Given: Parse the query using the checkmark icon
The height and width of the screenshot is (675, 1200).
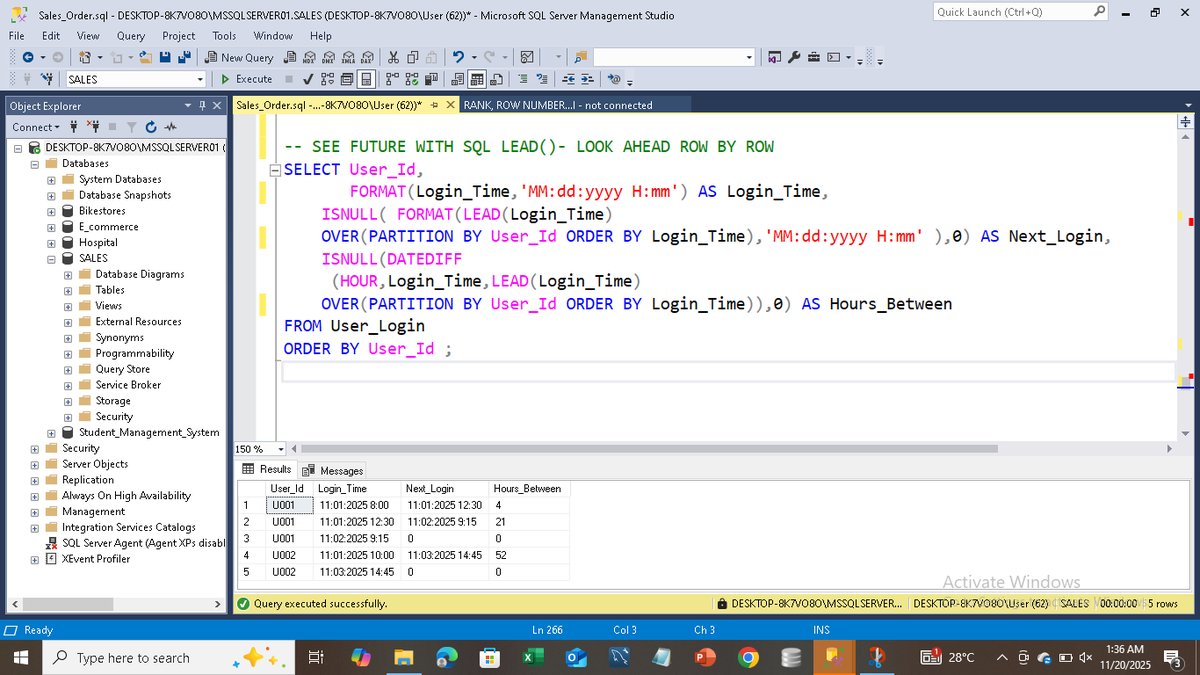Looking at the screenshot, I should 307,79.
